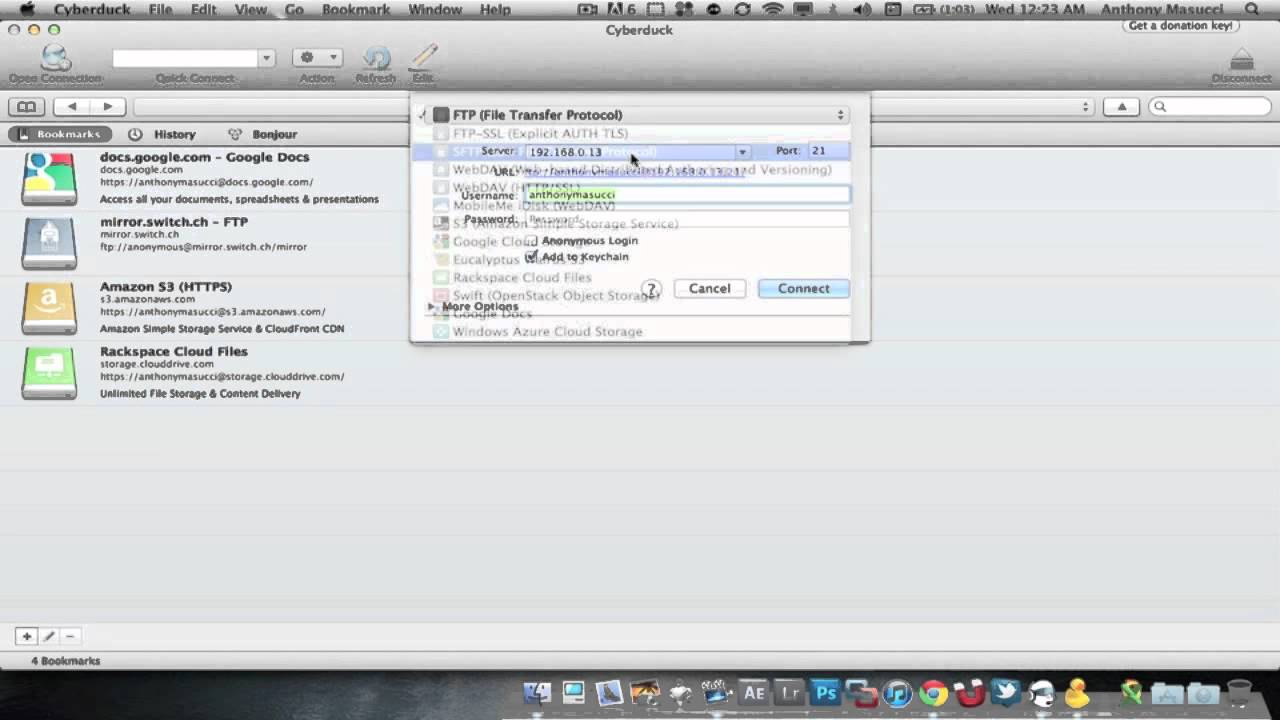Viewport: 1280px width, 720px height.
Task: Open Photoshop from the Dock
Action: click(826, 692)
